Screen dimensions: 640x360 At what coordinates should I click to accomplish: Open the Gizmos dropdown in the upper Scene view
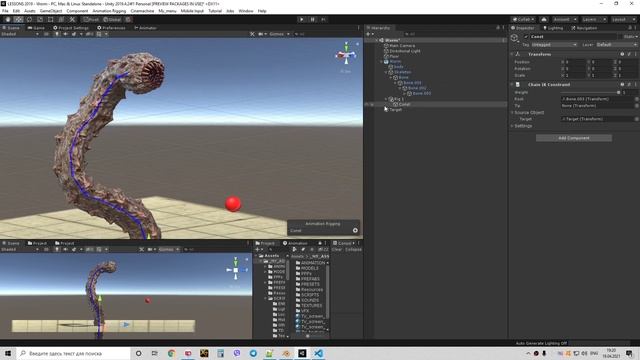click(279, 34)
